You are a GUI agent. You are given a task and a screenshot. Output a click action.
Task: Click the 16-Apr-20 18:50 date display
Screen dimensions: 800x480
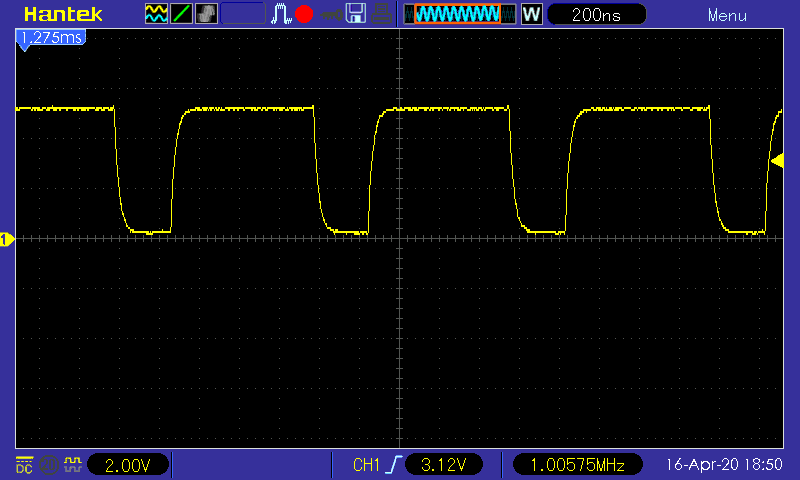click(724, 464)
